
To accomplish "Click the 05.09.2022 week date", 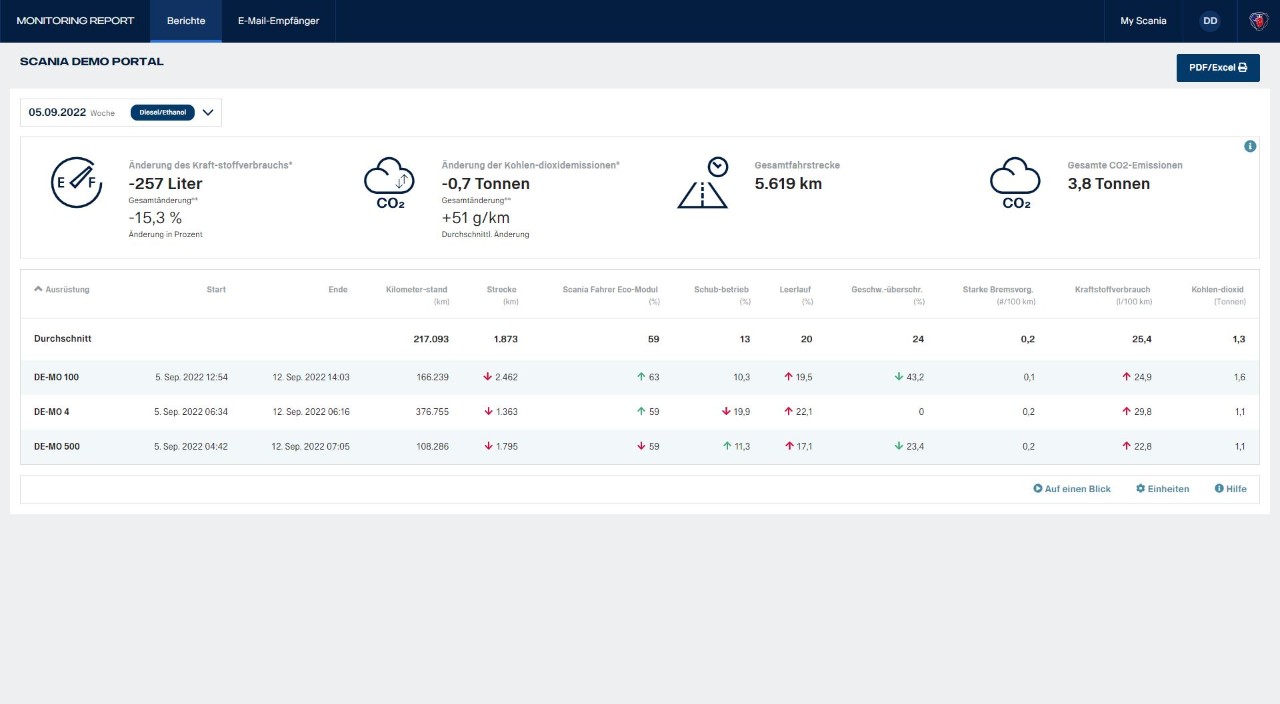I will pyautogui.click(x=57, y=113).
